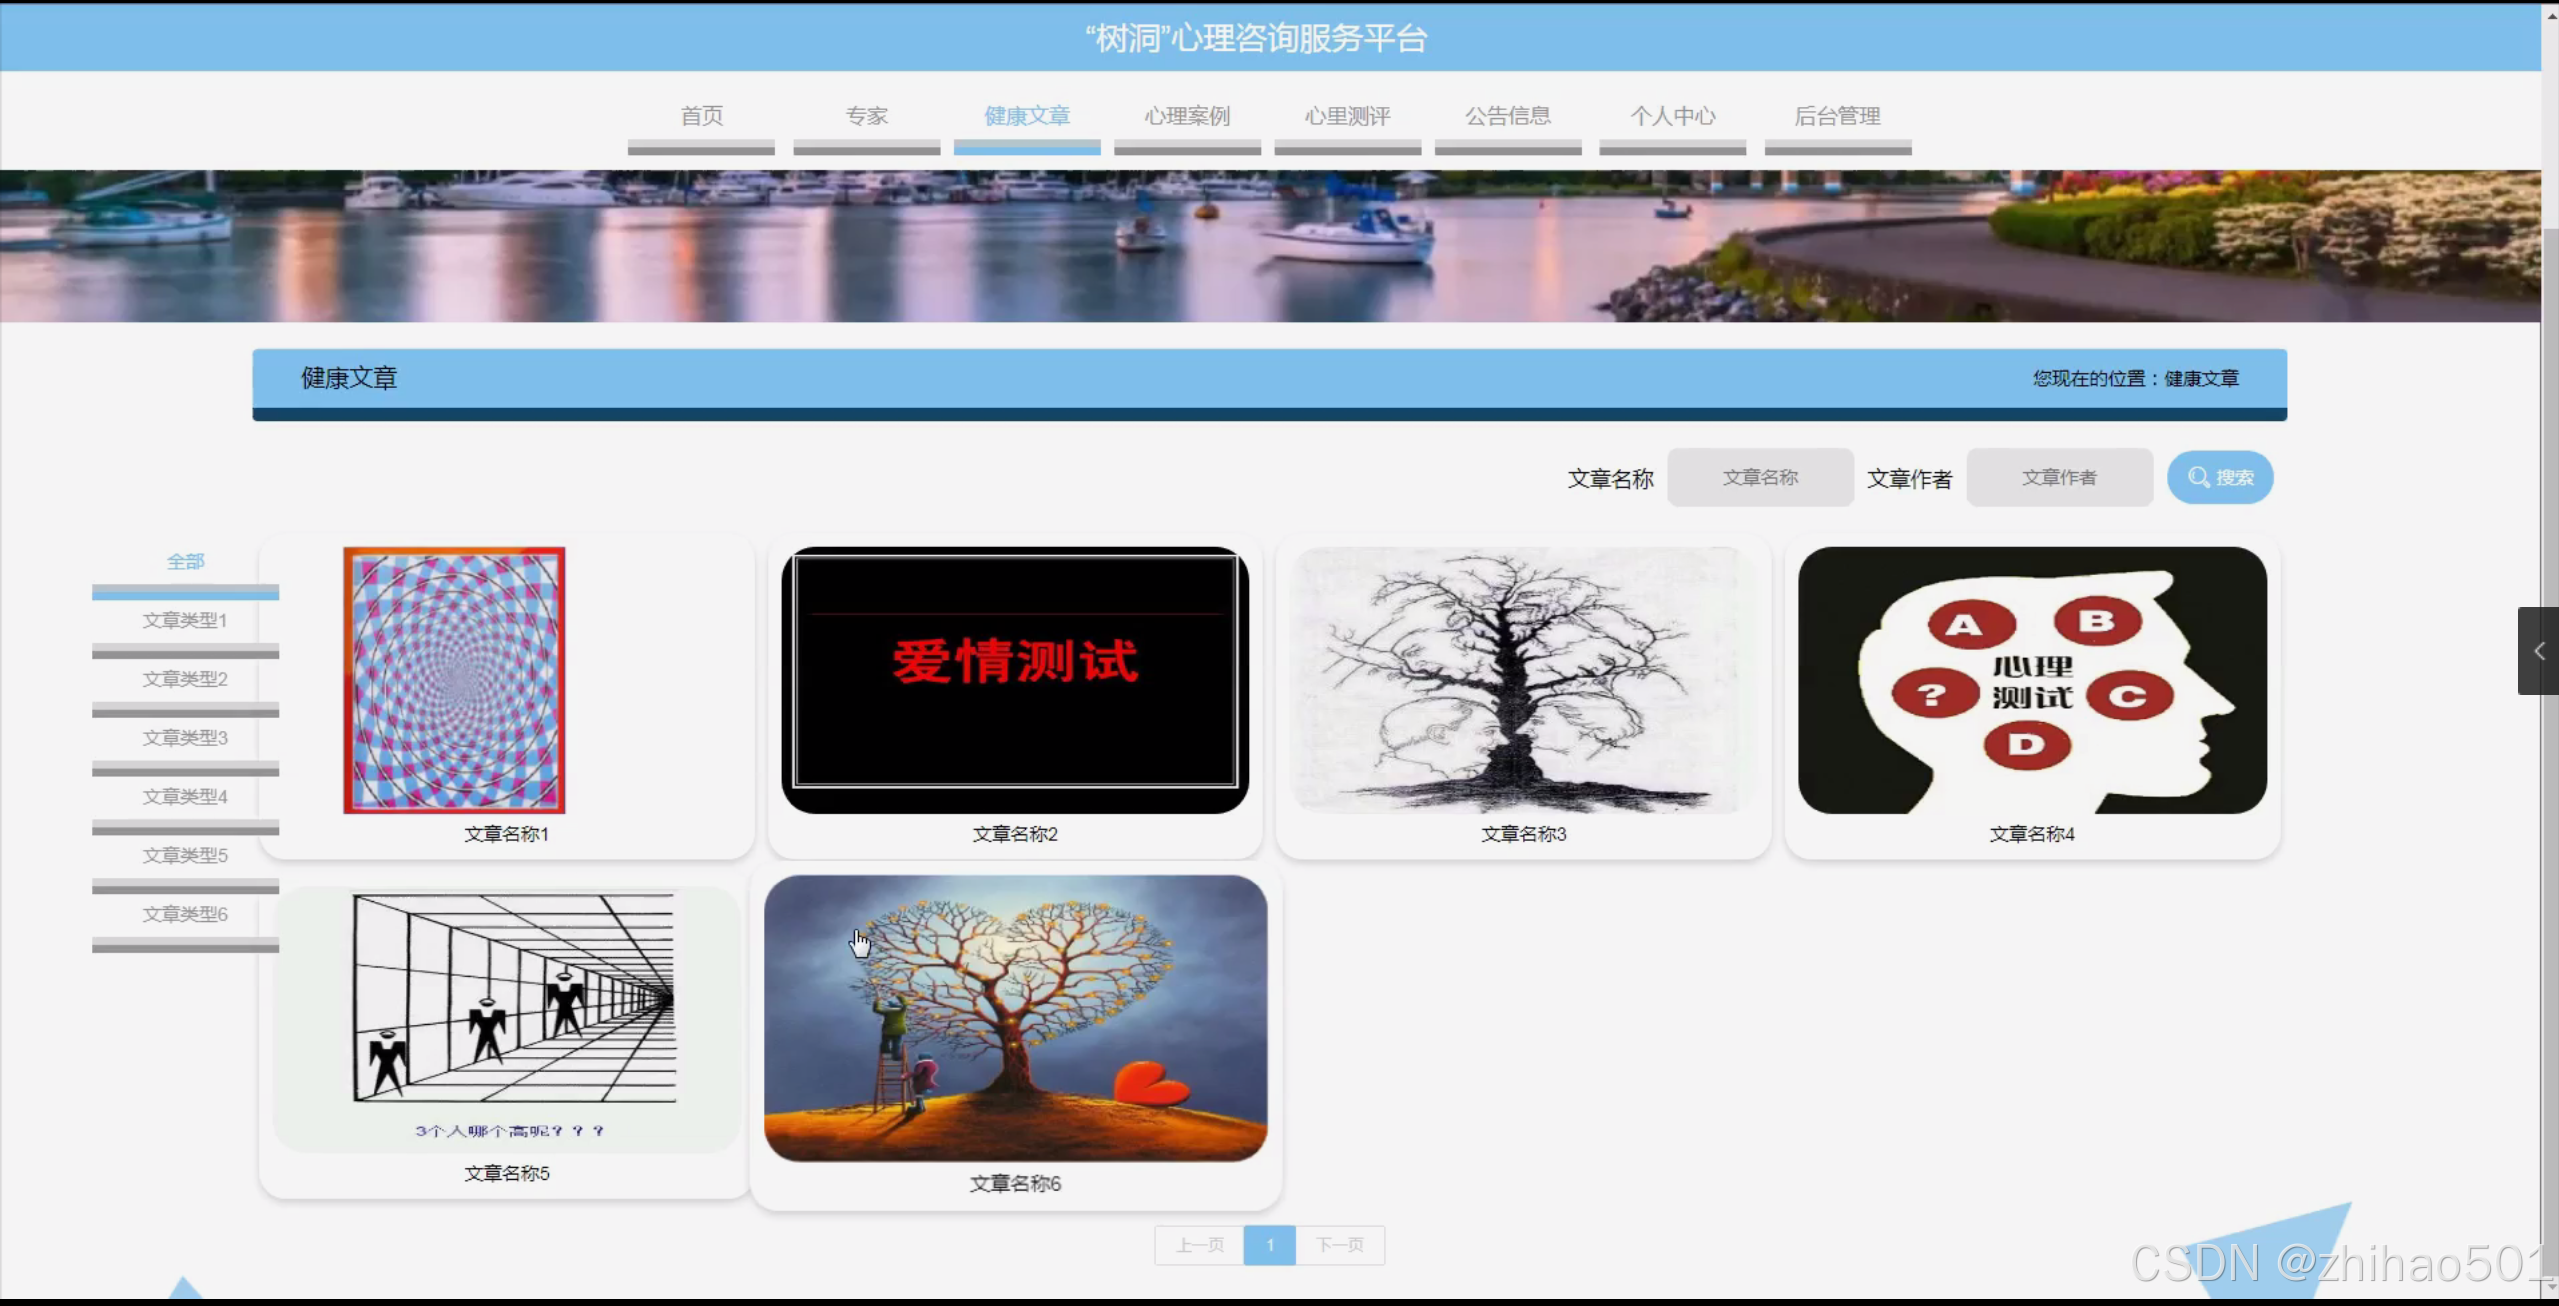
Task: Expand the collapsed side panel arrow
Action: pos(2538,651)
